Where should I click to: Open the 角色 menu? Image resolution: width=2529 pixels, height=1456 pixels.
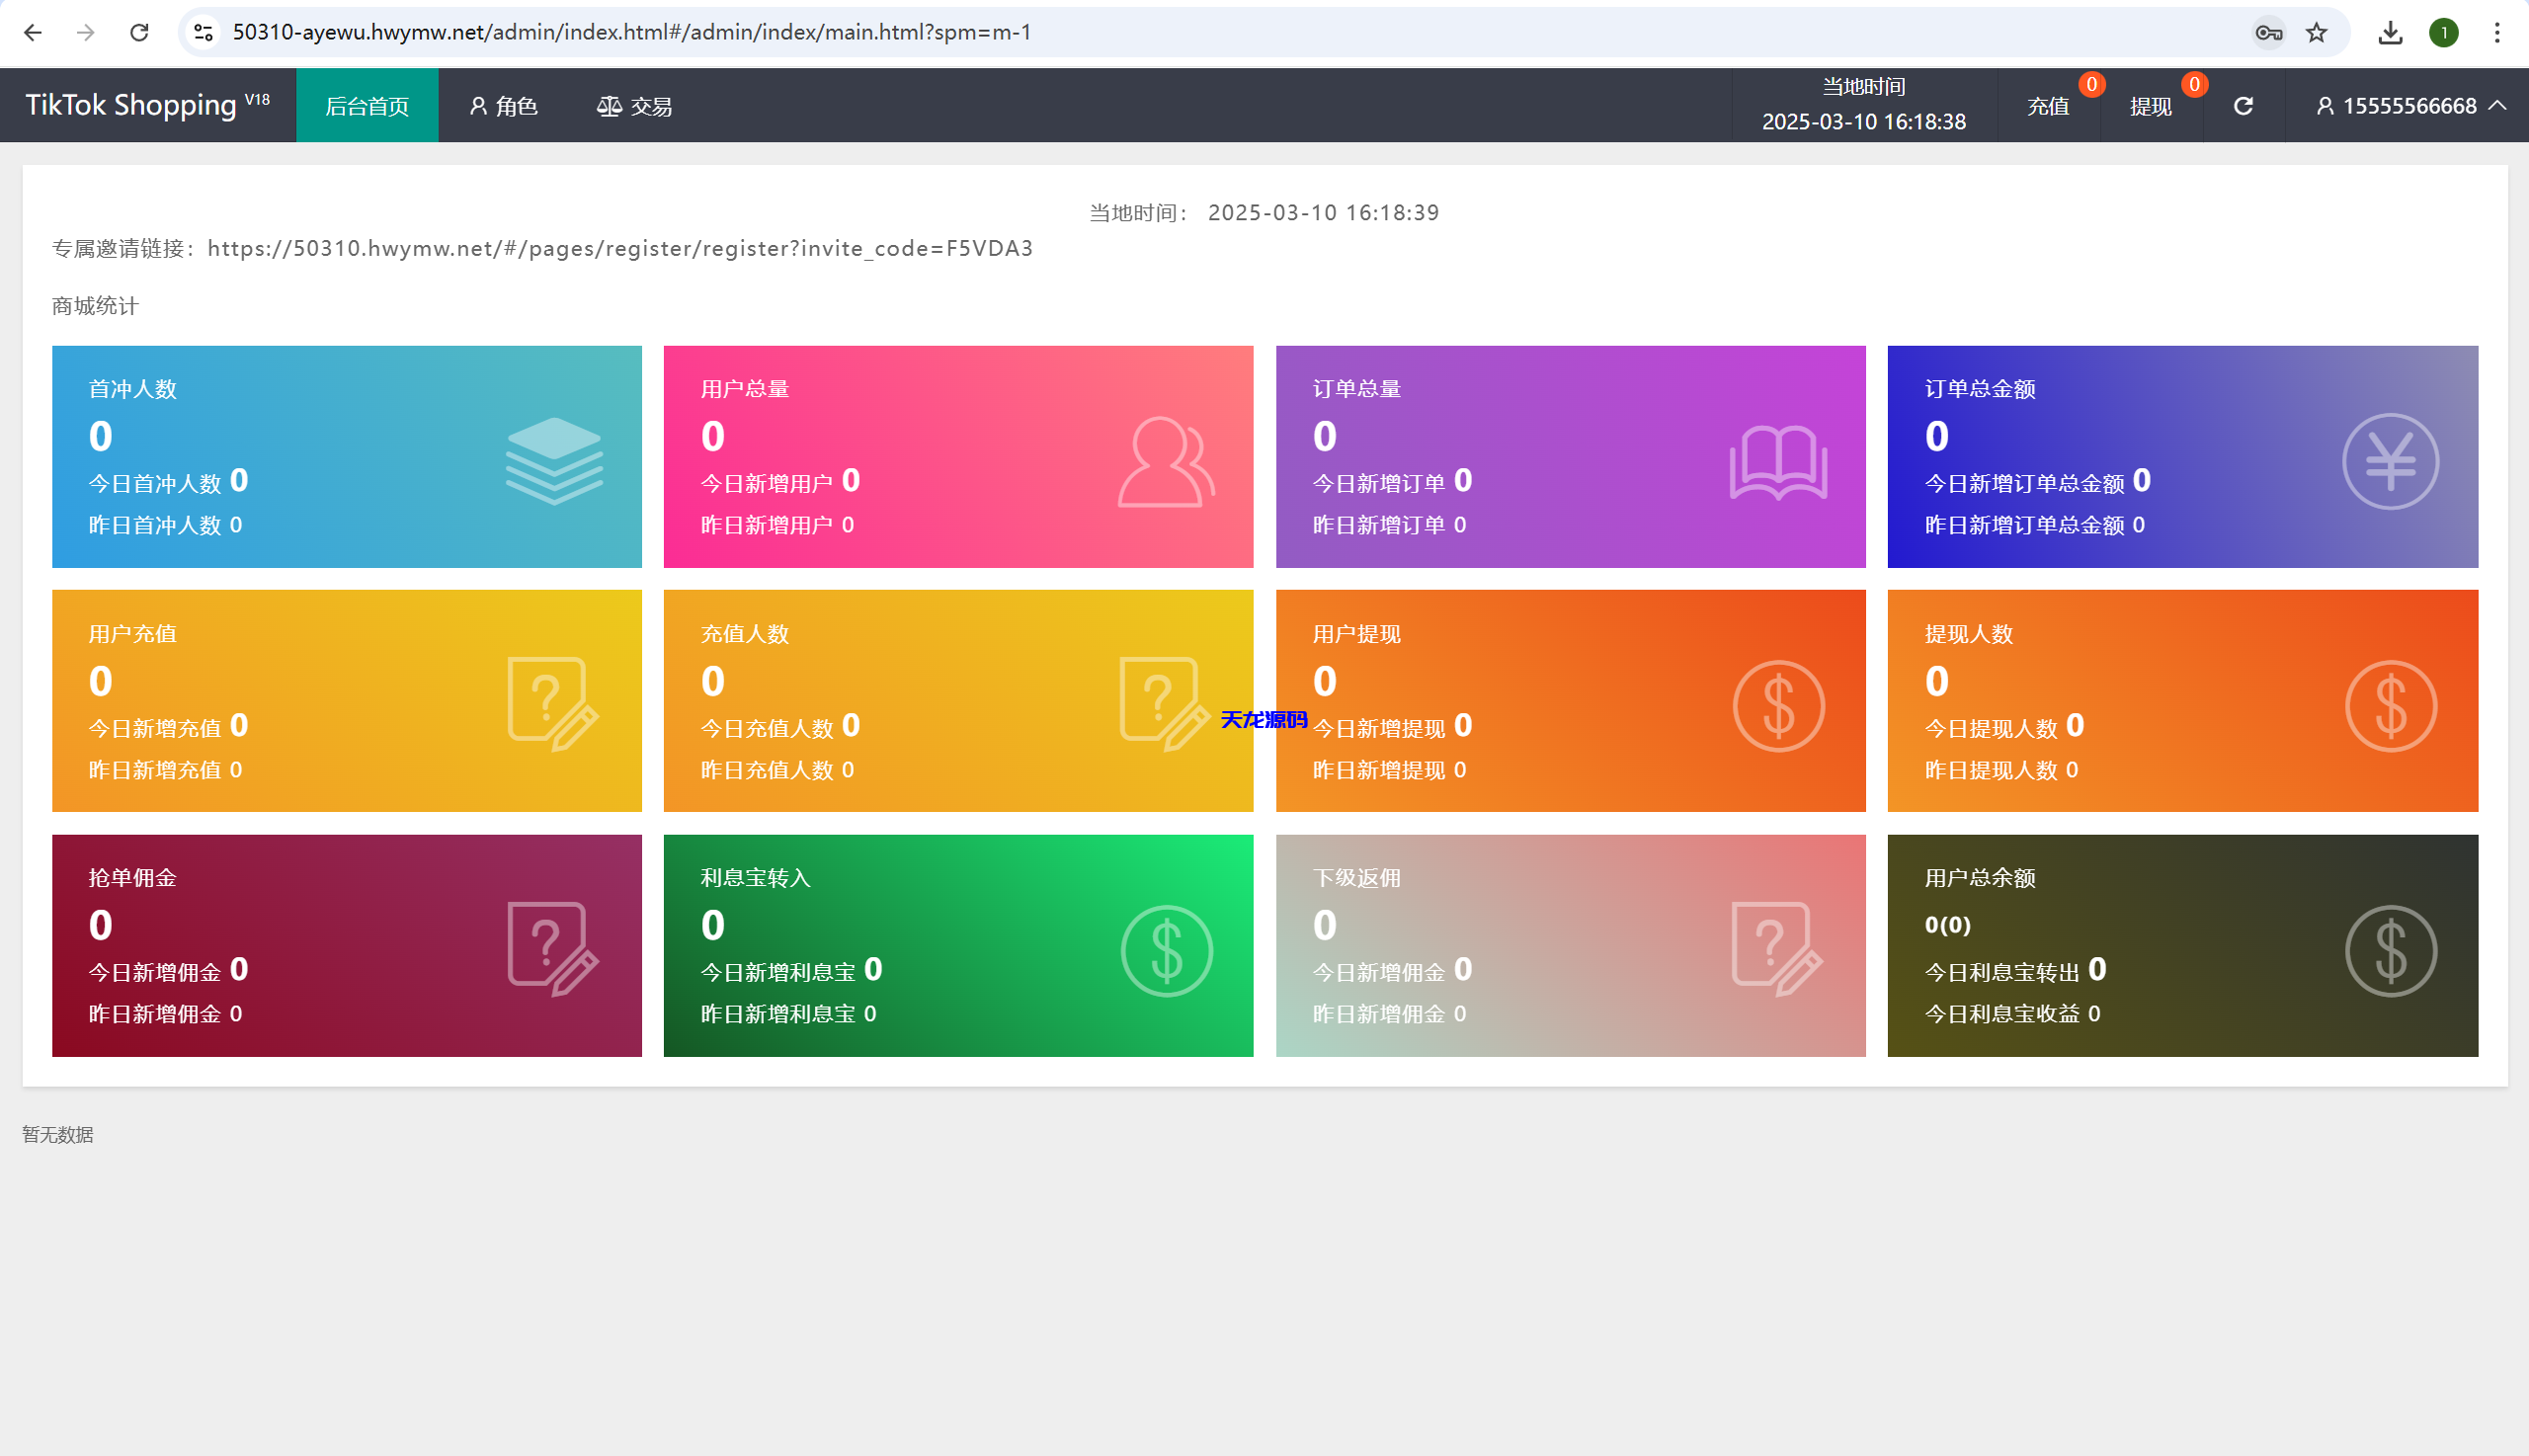click(x=503, y=106)
